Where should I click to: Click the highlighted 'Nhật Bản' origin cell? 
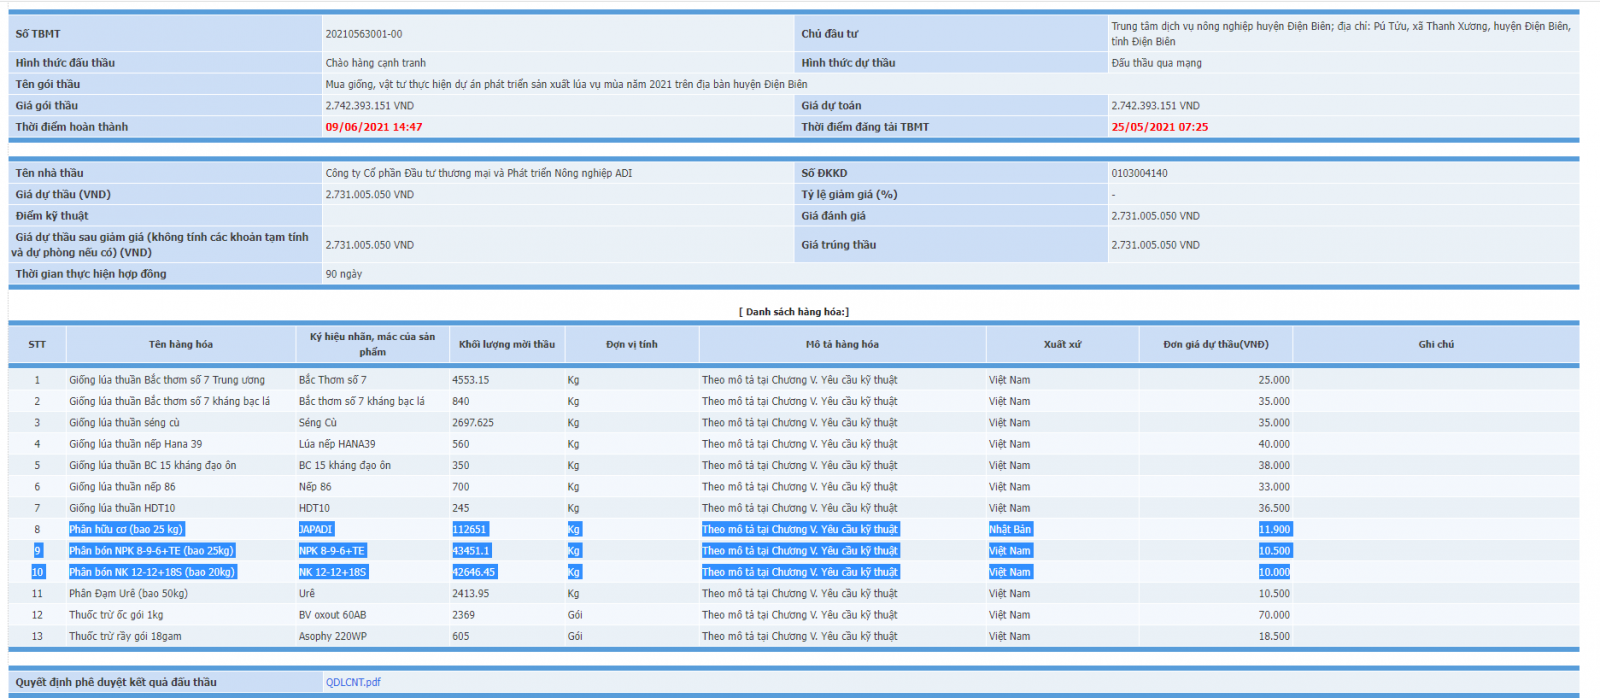click(1010, 529)
